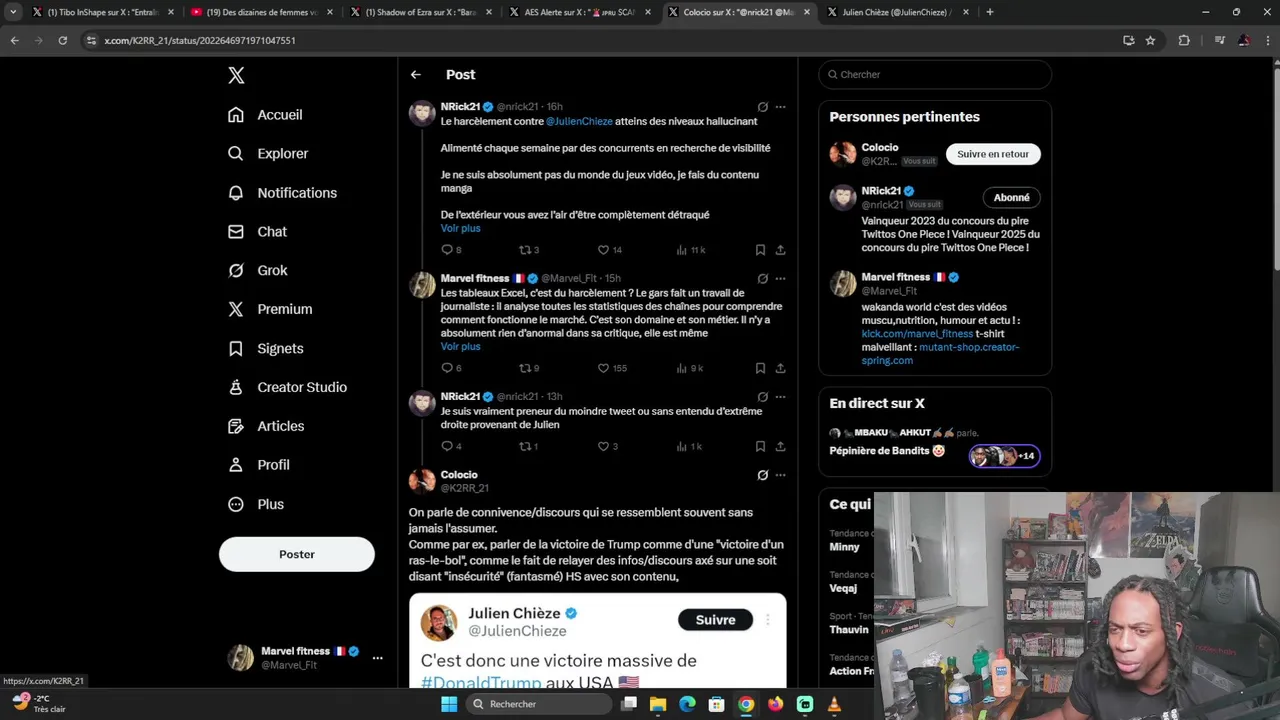Open Chat in sidebar
1280x720 pixels.
(x=257, y=231)
